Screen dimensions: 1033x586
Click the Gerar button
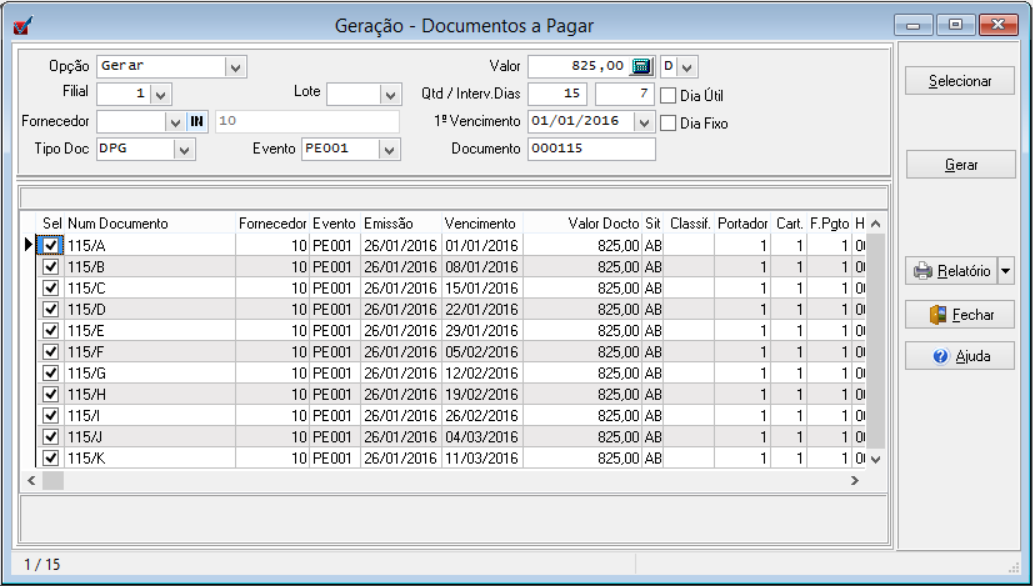960,165
